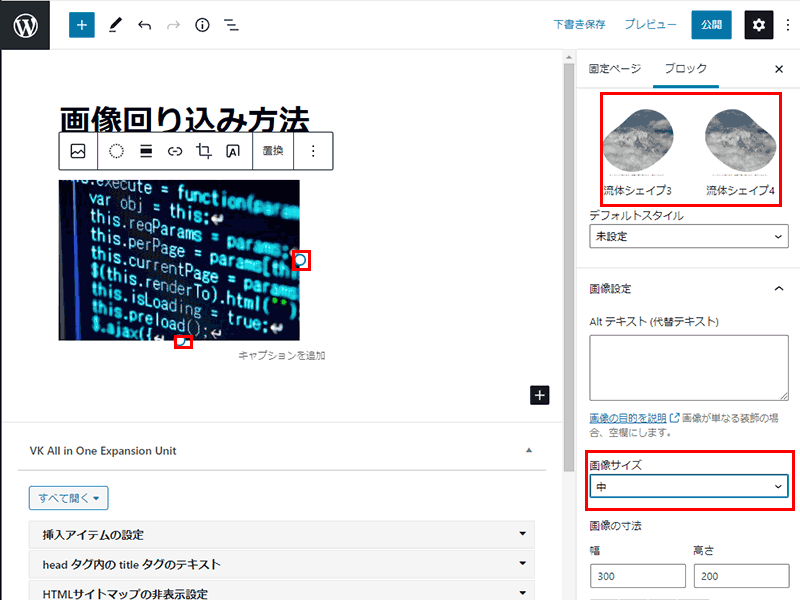Open the image alignment option
This screenshot has width=800, height=600.
(146, 151)
